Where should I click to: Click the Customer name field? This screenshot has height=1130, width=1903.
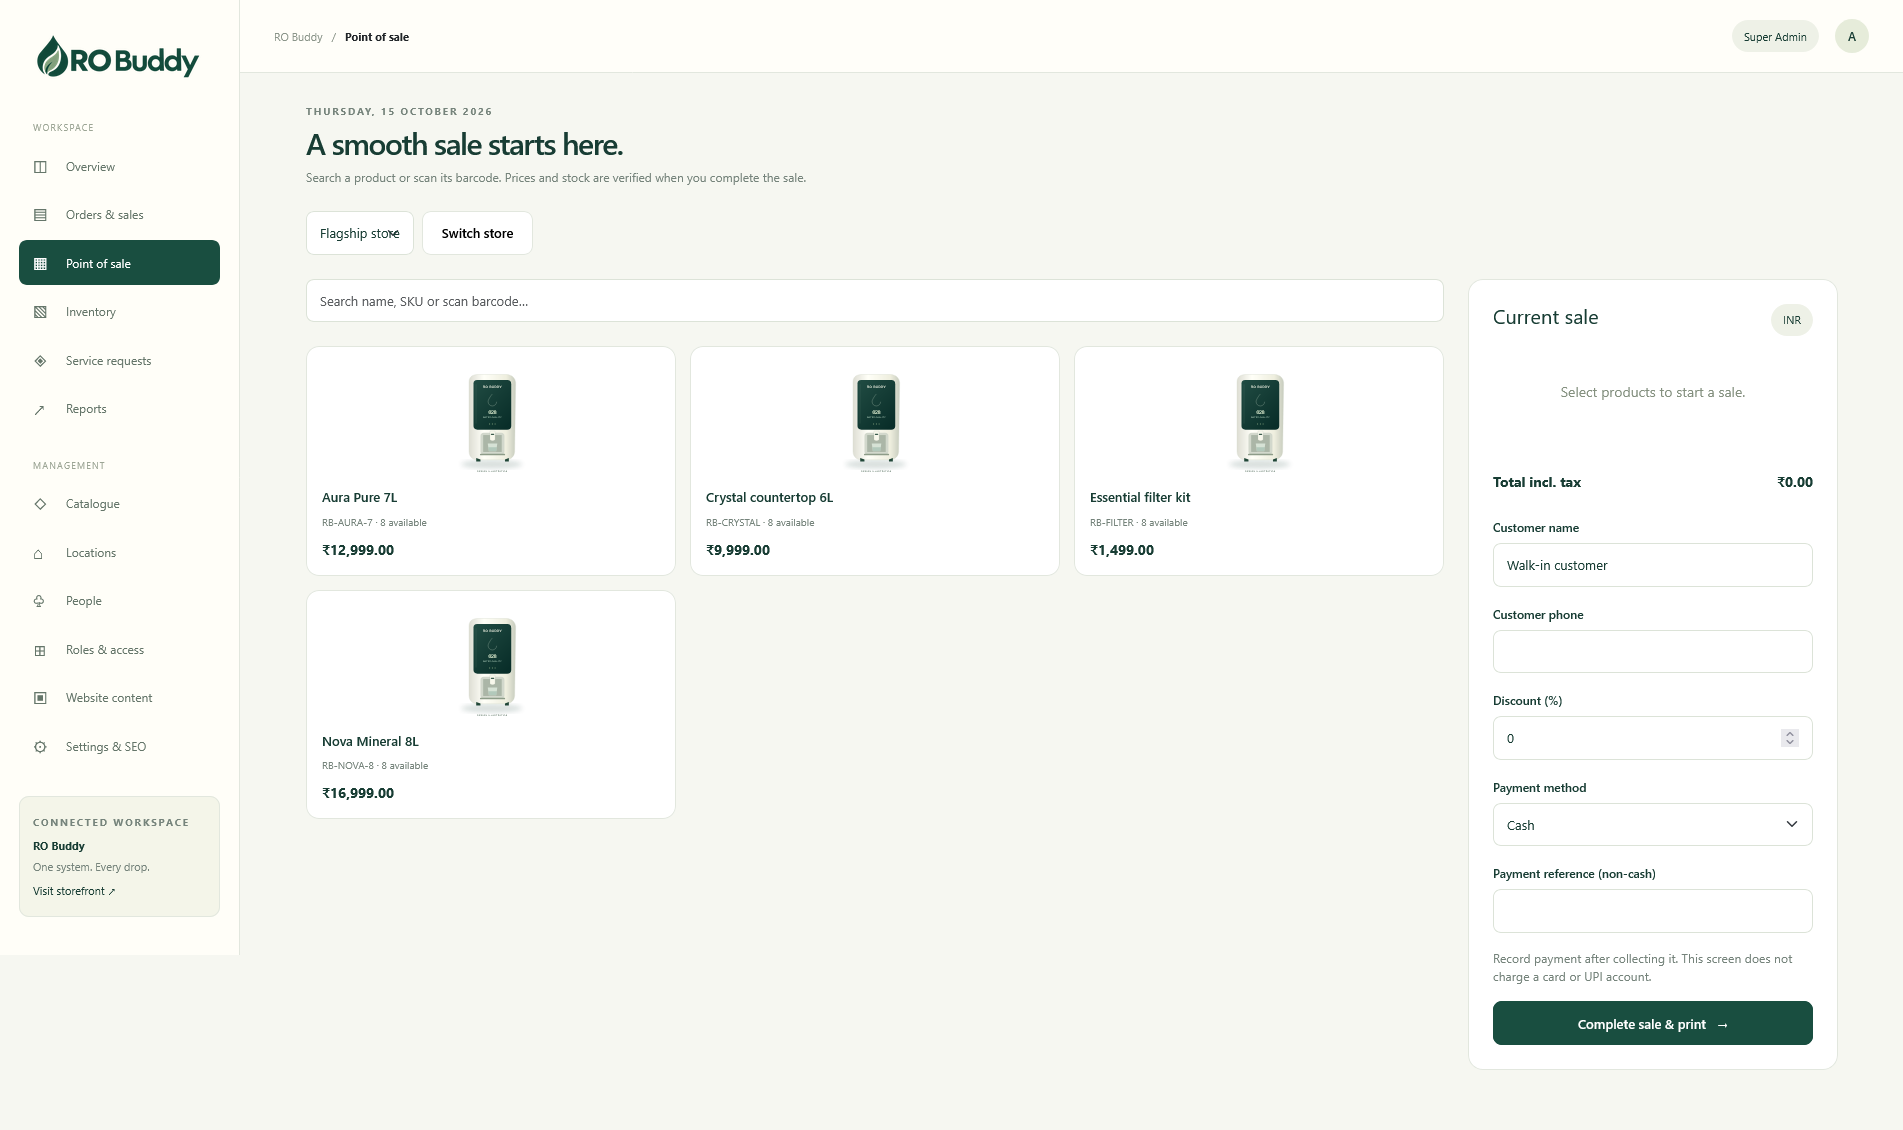(x=1652, y=565)
